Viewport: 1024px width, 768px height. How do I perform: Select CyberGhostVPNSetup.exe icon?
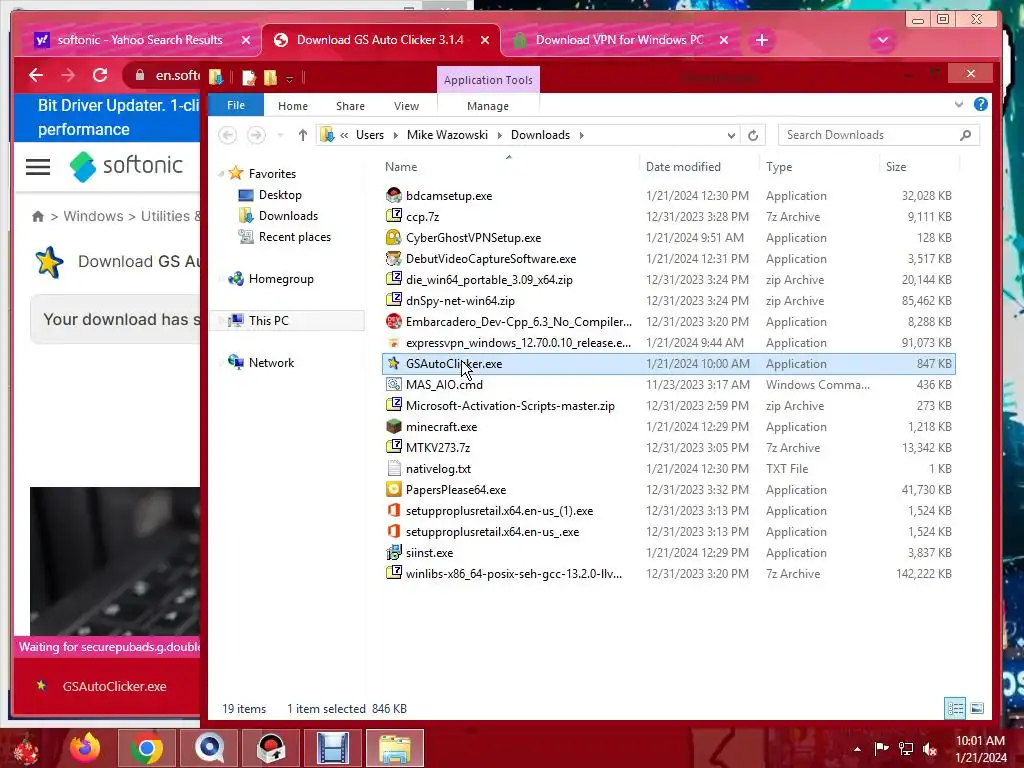pos(393,237)
